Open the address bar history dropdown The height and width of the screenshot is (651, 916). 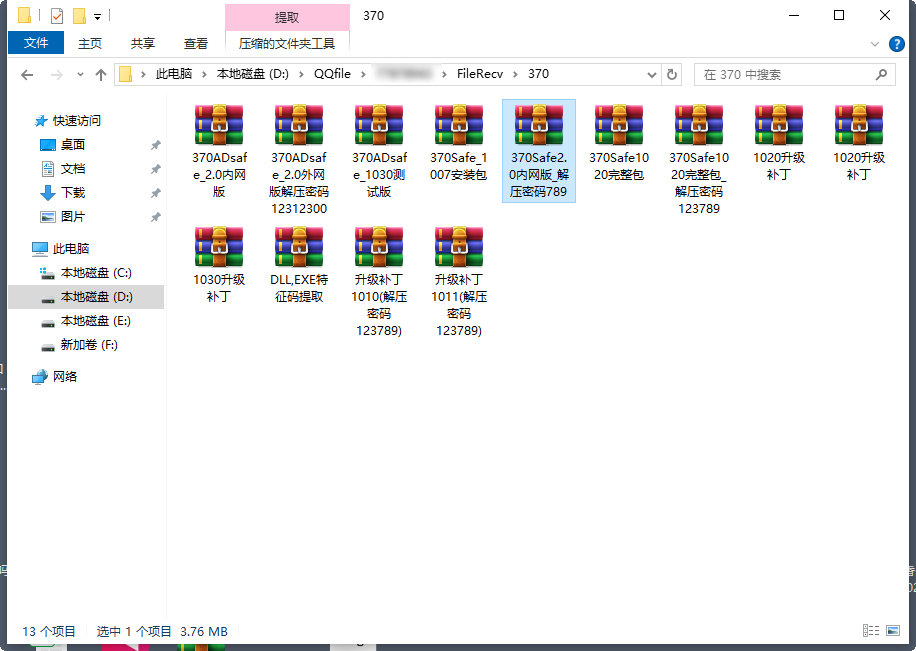[652, 75]
